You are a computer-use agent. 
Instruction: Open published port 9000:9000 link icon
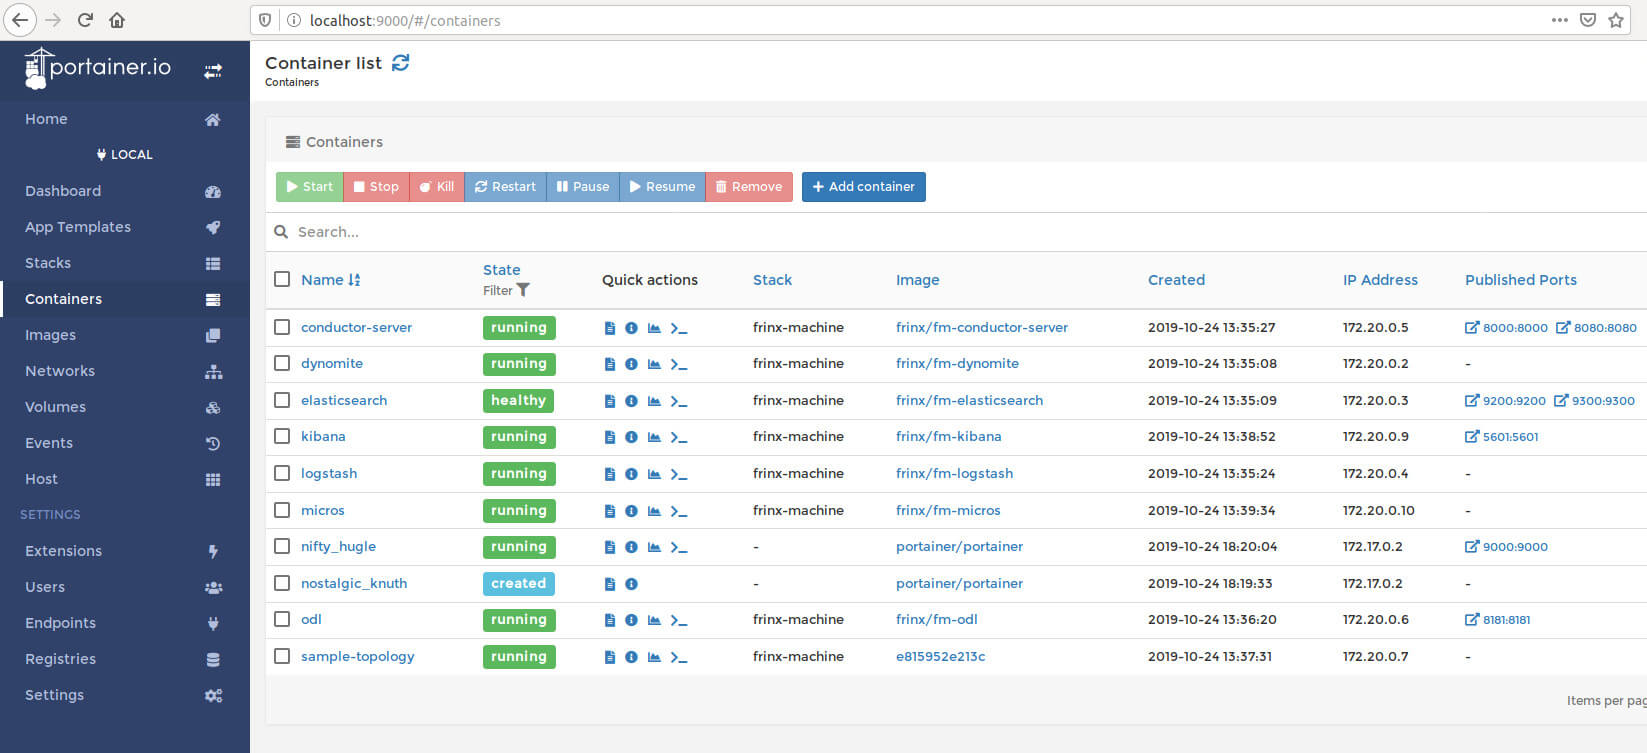click(x=1472, y=547)
